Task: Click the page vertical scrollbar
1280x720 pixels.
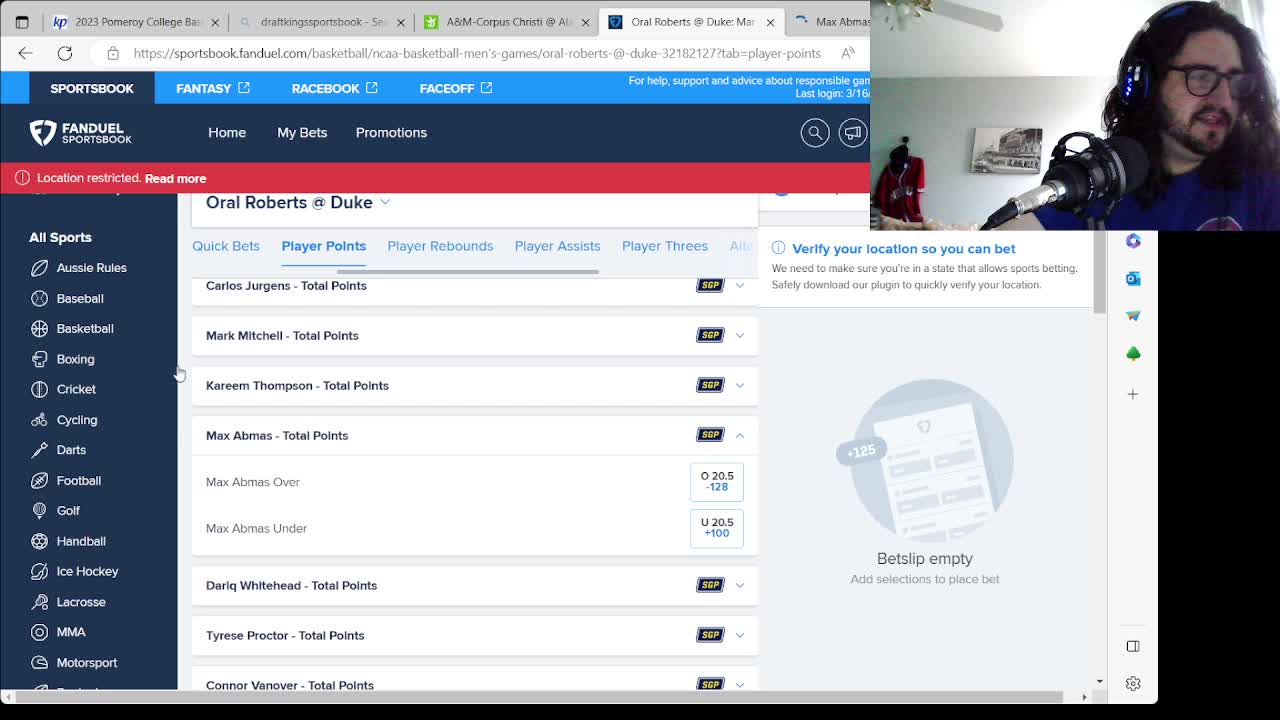Action: [x=1099, y=273]
